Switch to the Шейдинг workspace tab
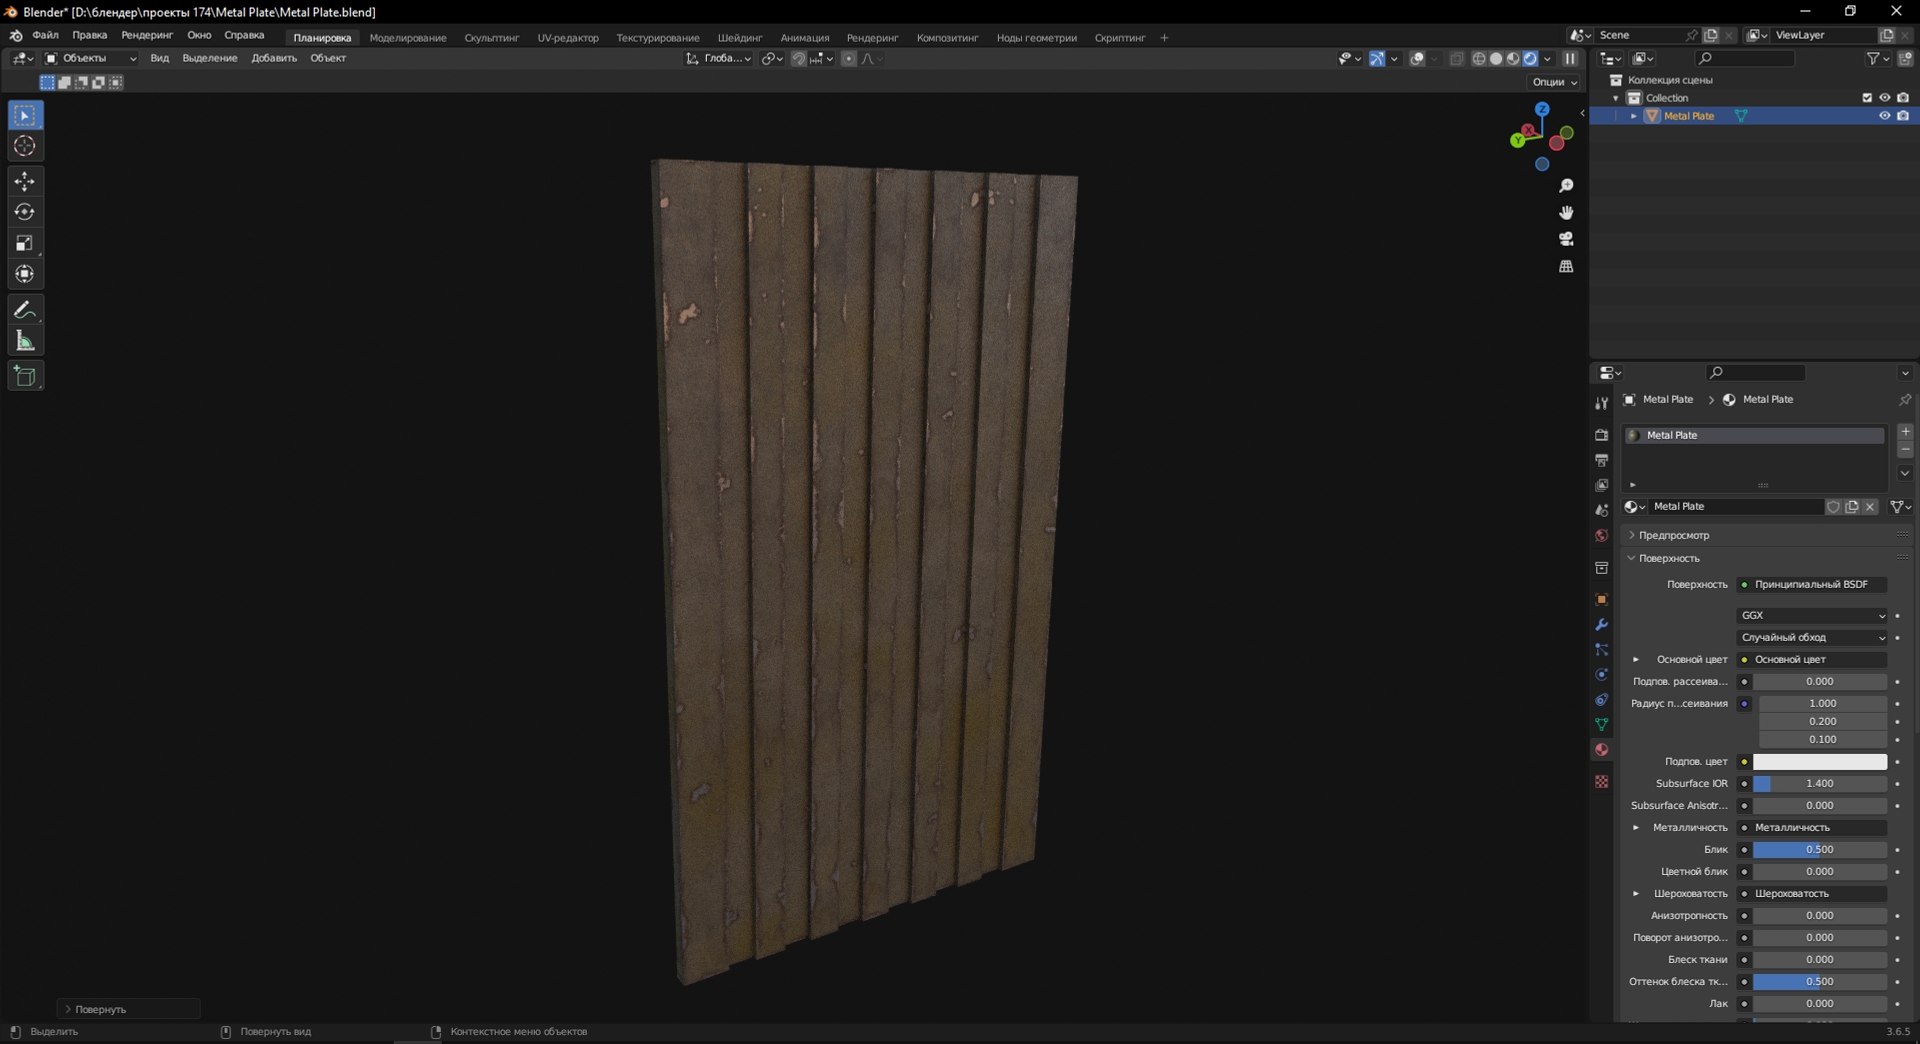Image resolution: width=1920 pixels, height=1044 pixels. coord(739,38)
